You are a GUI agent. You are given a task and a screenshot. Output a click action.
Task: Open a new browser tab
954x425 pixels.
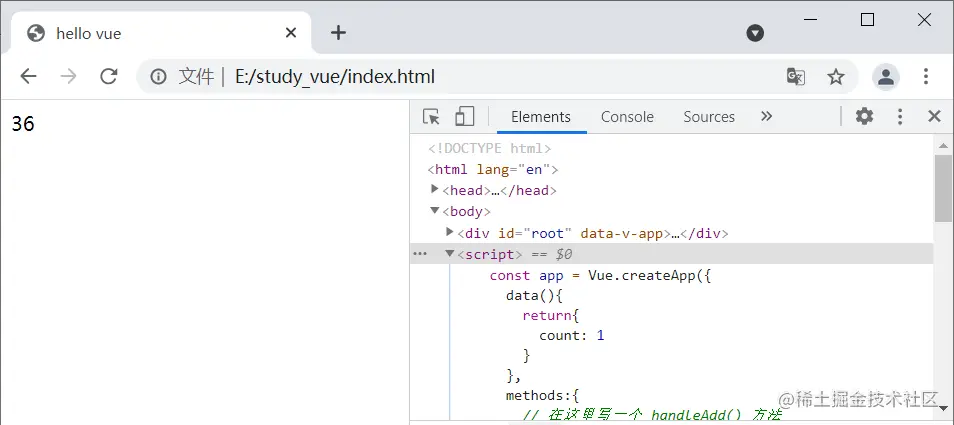tap(338, 33)
